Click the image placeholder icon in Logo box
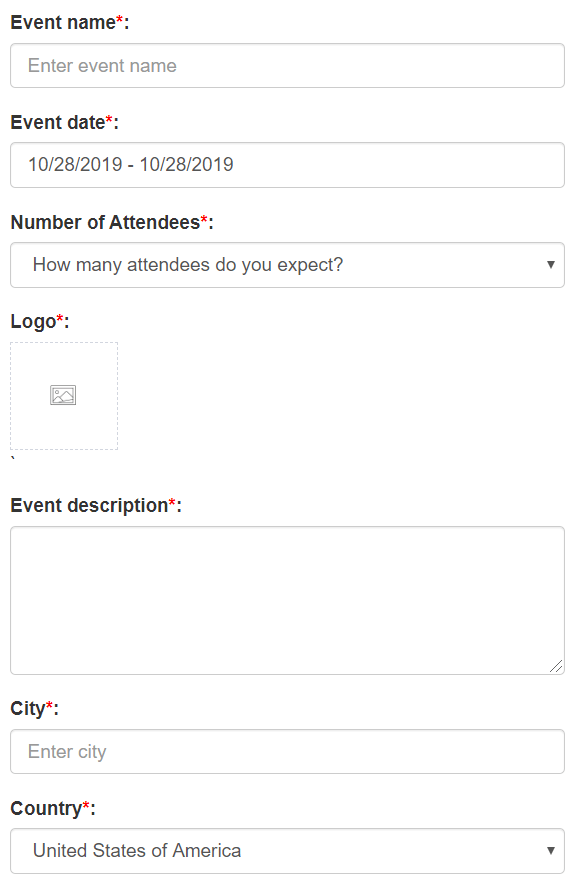 coord(63,395)
